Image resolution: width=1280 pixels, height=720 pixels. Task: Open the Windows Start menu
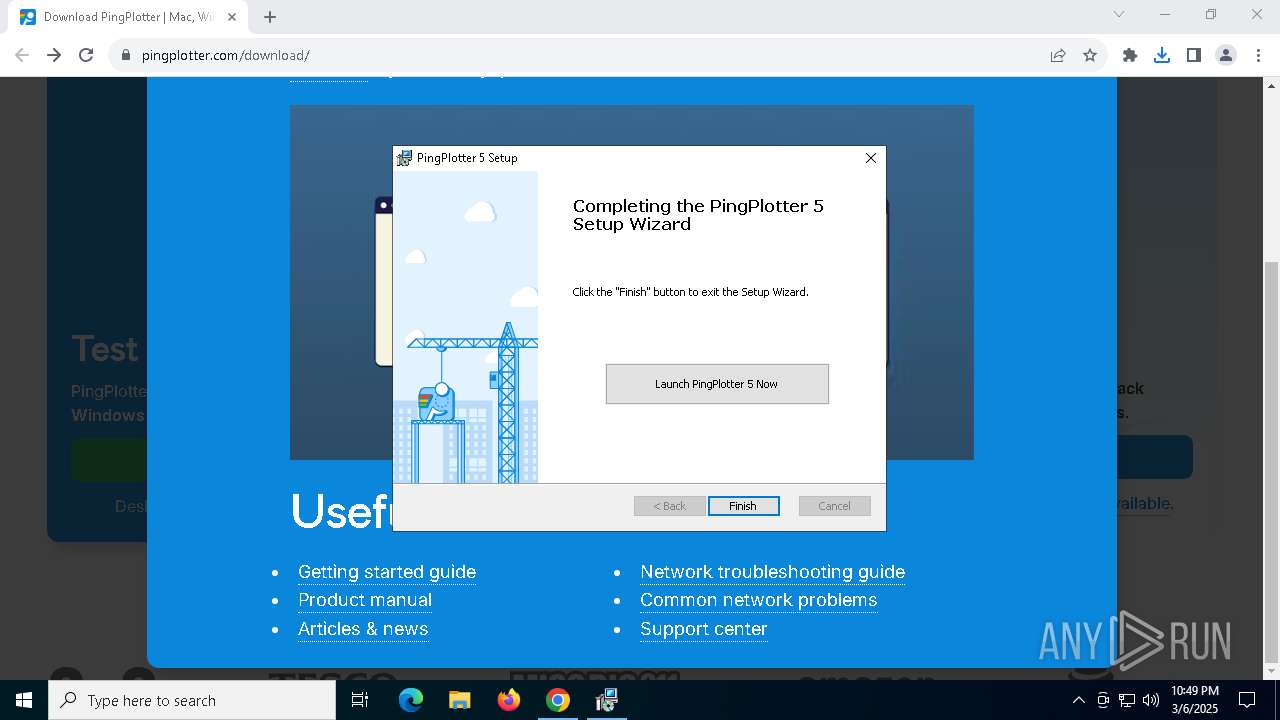tap(24, 700)
